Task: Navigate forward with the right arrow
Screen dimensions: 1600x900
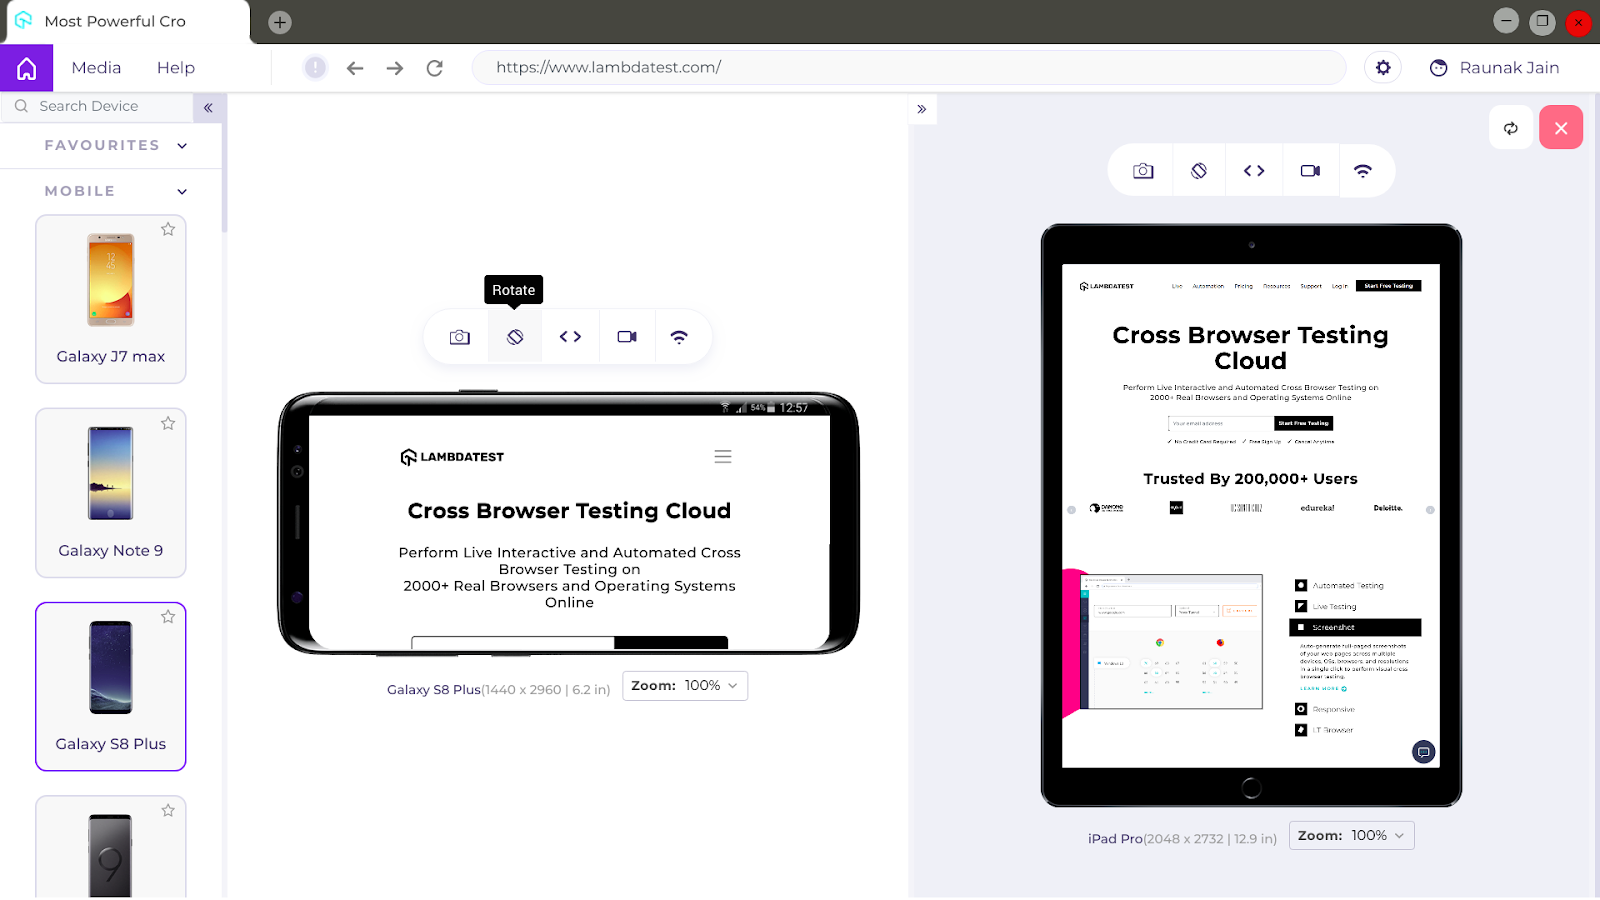Action: pos(395,68)
